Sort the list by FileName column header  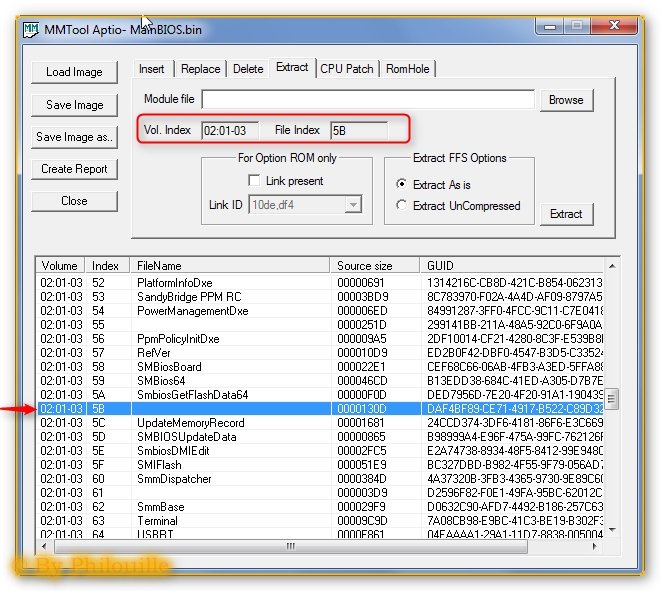(x=230, y=266)
